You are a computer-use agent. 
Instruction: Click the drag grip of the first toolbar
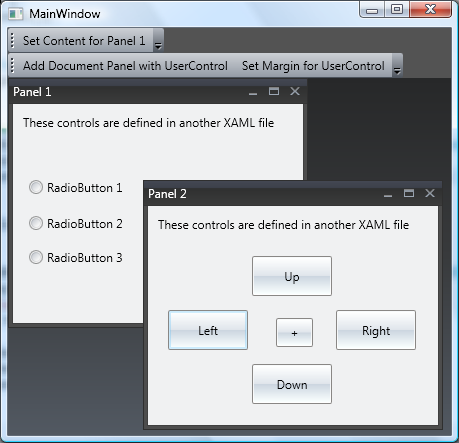[12, 40]
